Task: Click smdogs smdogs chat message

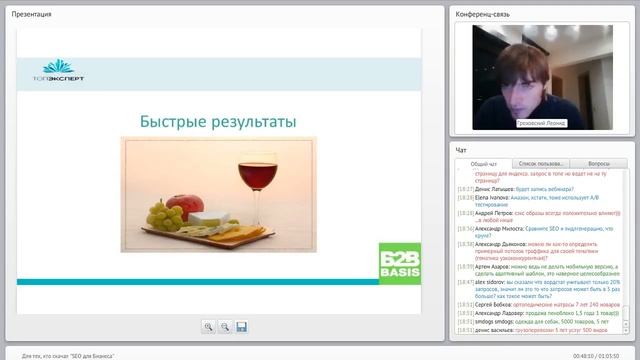Action: coord(533,322)
